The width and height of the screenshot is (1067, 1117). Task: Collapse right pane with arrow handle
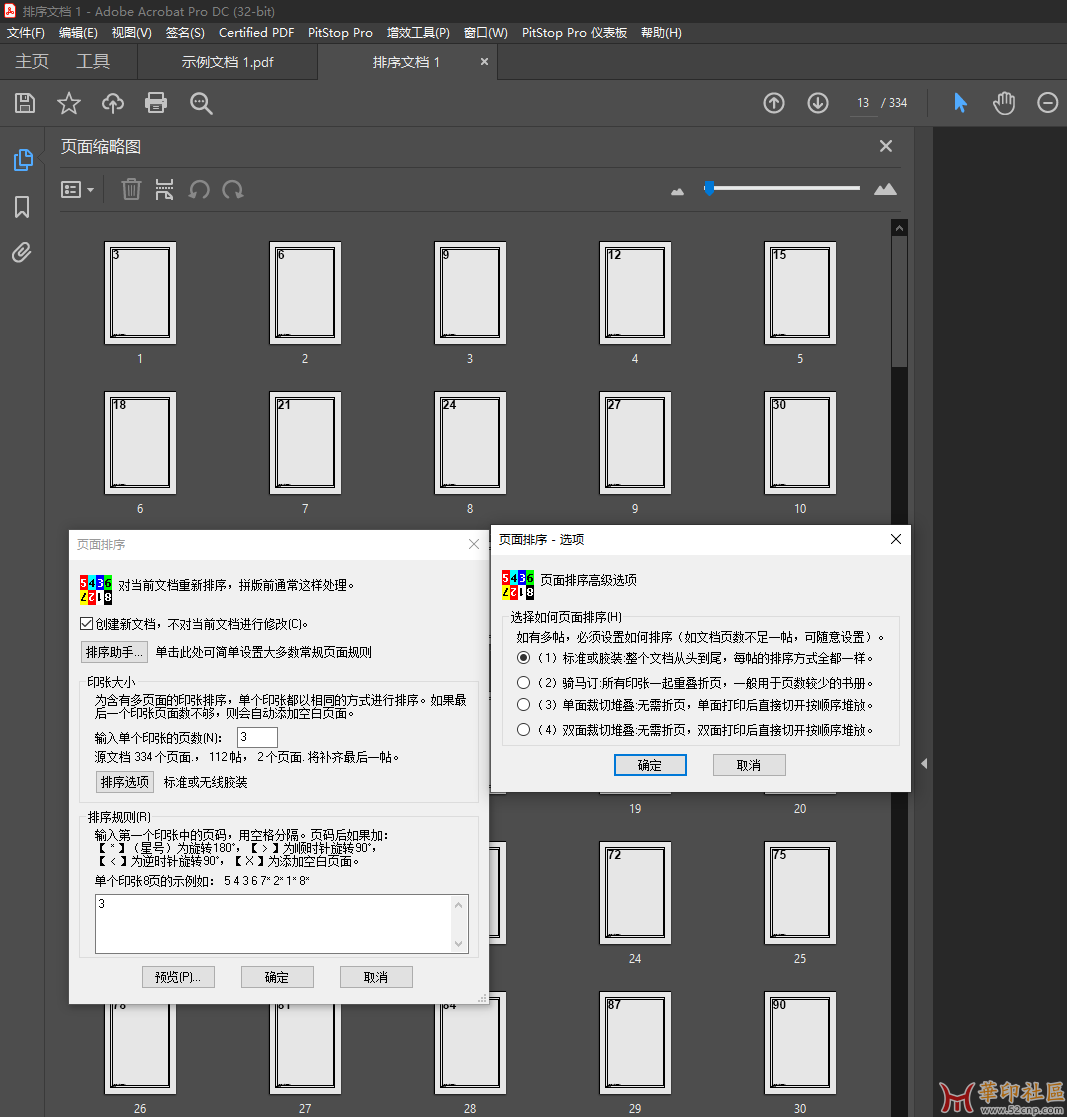click(924, 764)
